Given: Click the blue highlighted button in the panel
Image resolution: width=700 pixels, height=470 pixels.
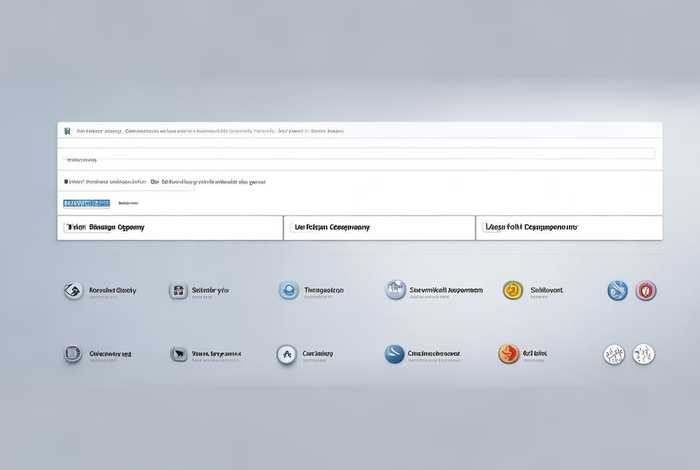Looking at the screenshot, I should tap(86, 203).
